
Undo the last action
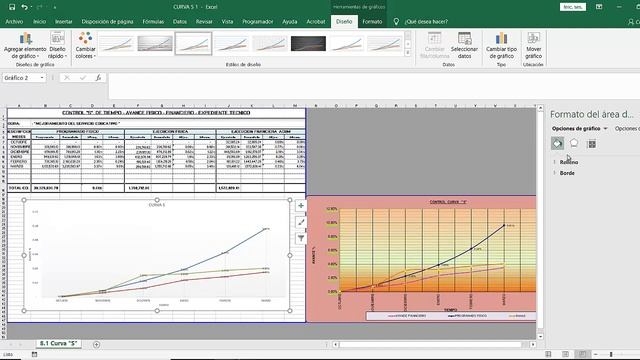[24, 7]
